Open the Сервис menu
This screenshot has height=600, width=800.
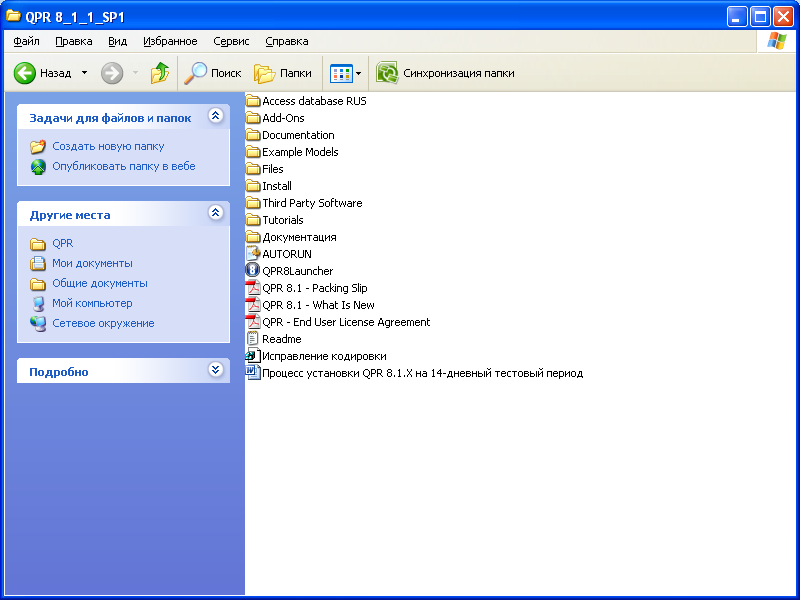tap(231, 41)
